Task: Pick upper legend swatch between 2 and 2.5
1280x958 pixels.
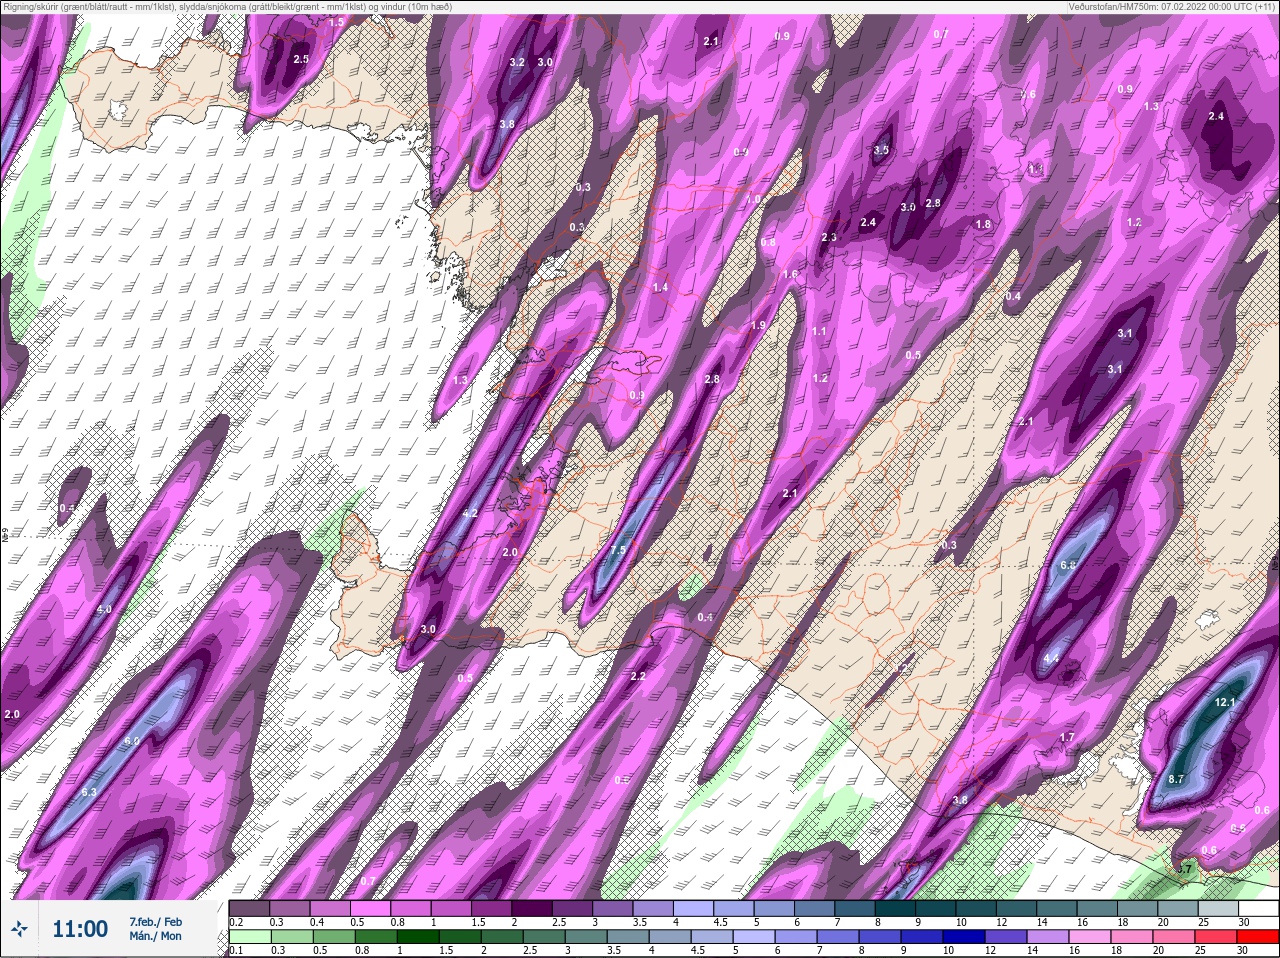Action: pos(534,908)
